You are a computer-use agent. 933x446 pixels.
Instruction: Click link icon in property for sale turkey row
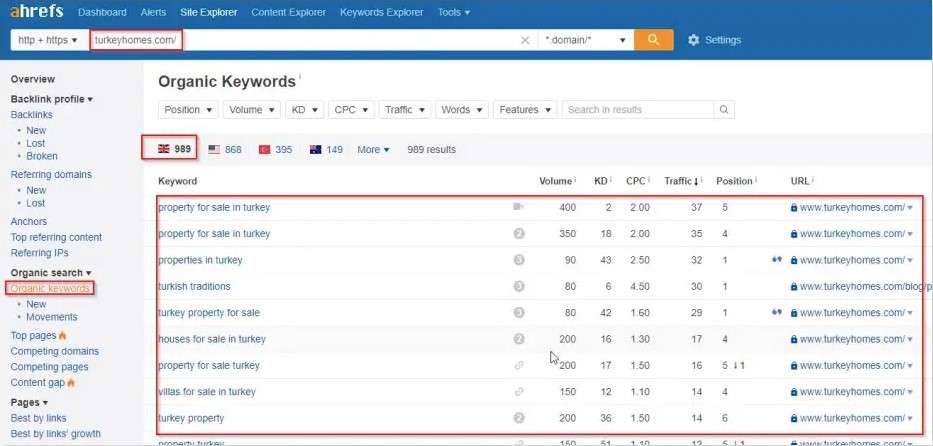(519, 365)
